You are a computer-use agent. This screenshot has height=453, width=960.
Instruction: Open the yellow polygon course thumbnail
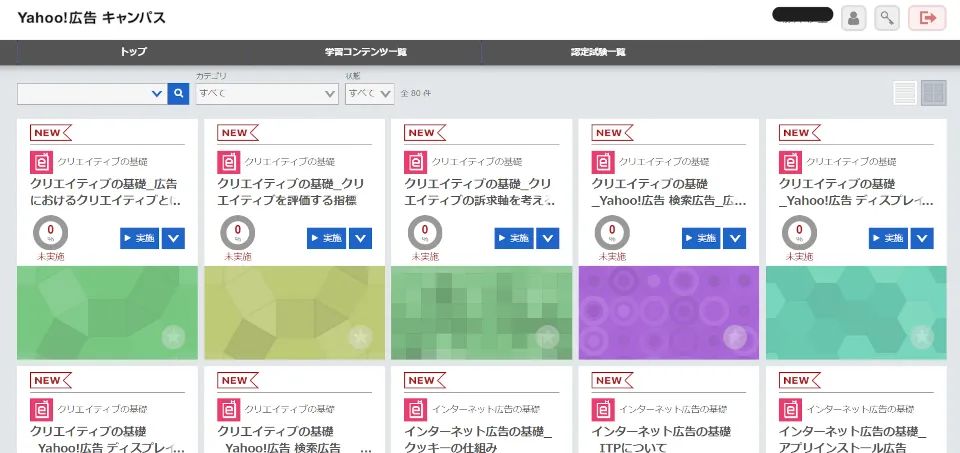[x=294, y=313]
